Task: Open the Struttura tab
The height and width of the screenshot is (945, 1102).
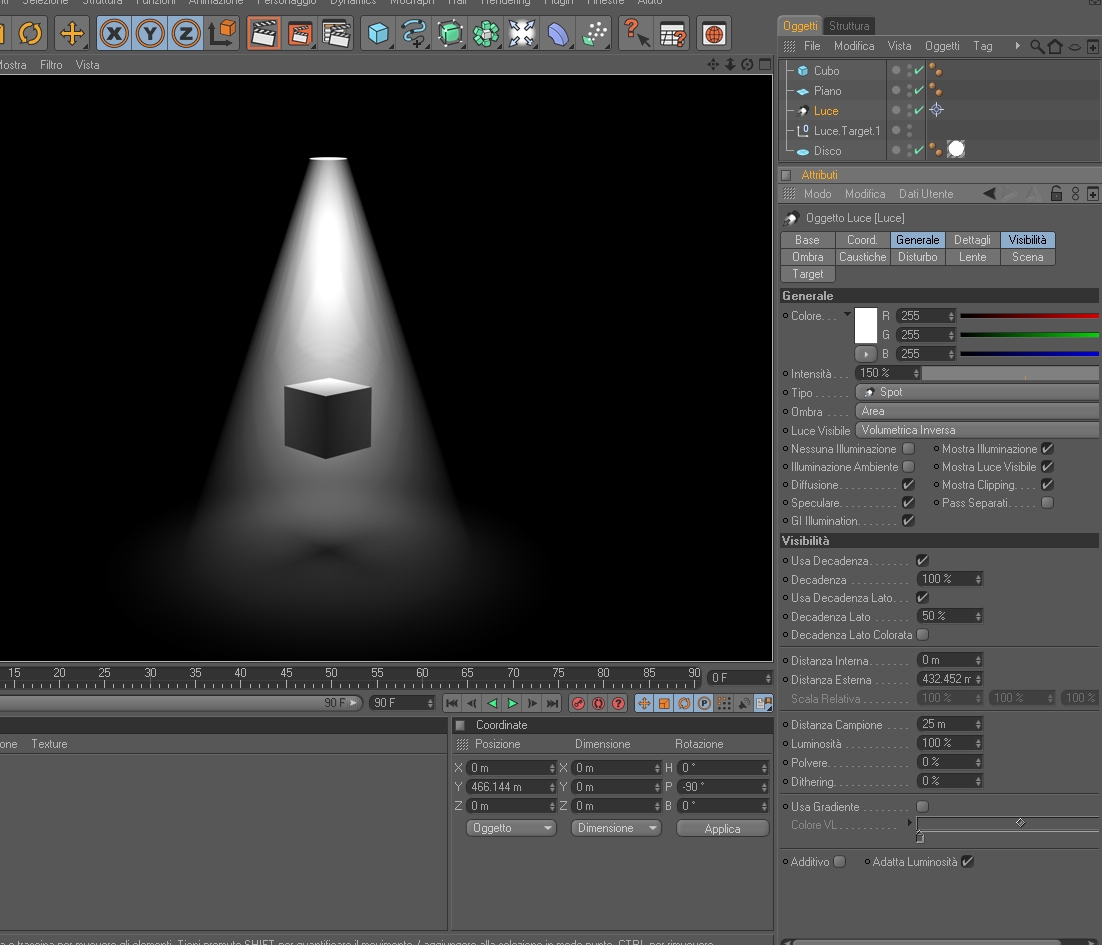Action: [x=848, y=25]
